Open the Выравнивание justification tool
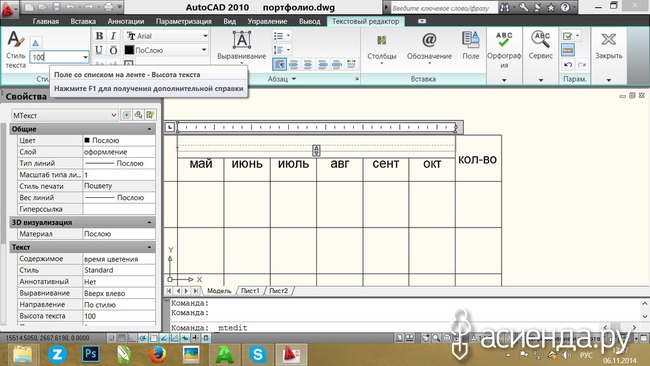Image resolution: width=650 pixels, height=366 pixels. tap(242, 46)
